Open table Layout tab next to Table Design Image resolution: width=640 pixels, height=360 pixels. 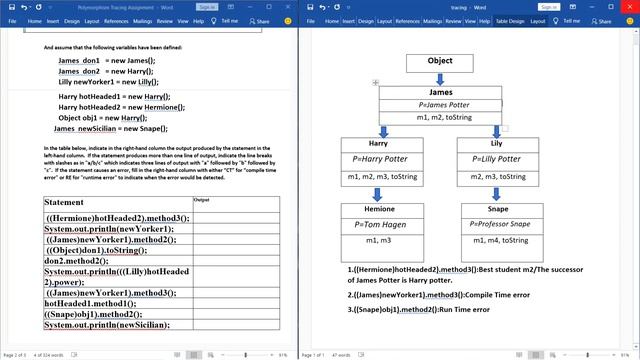pyautogui.click(x=538, y=21)
